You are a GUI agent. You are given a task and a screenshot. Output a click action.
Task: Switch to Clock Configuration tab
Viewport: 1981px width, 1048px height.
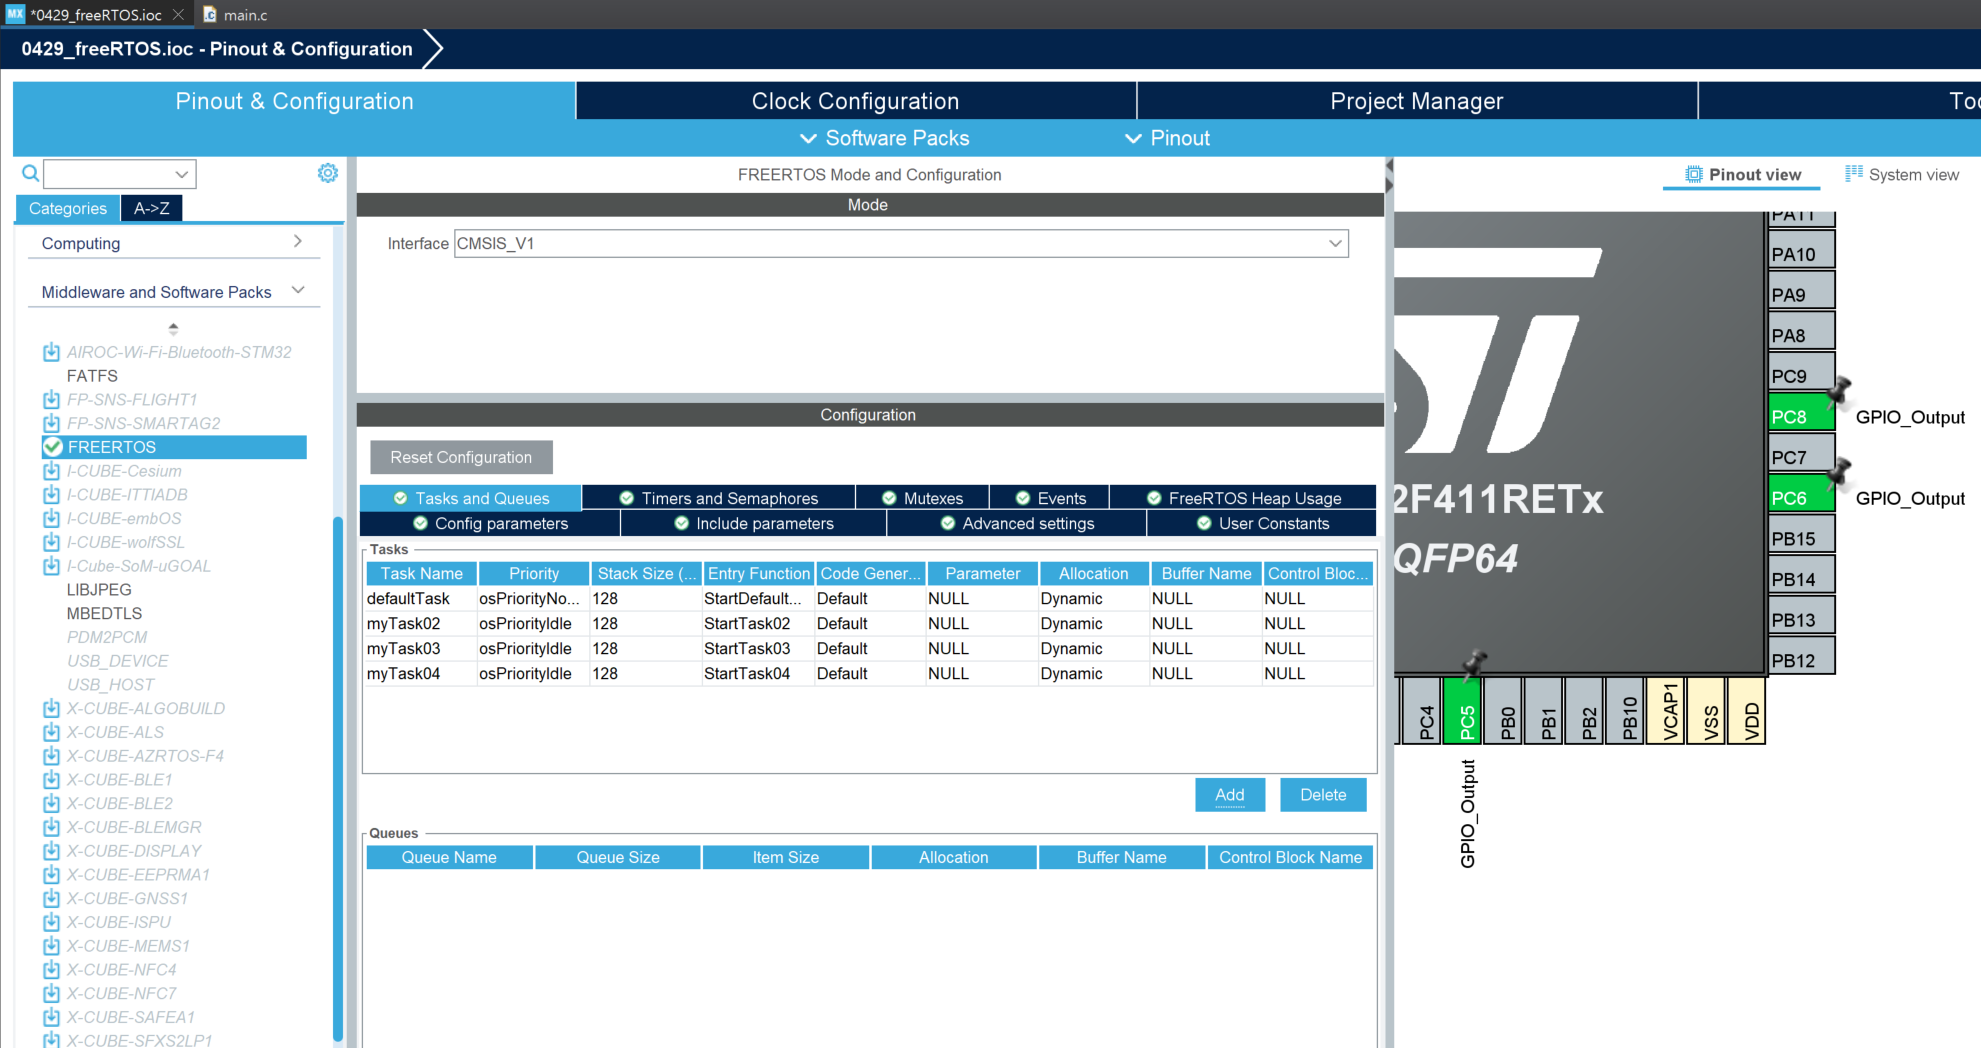pos(855,101)
